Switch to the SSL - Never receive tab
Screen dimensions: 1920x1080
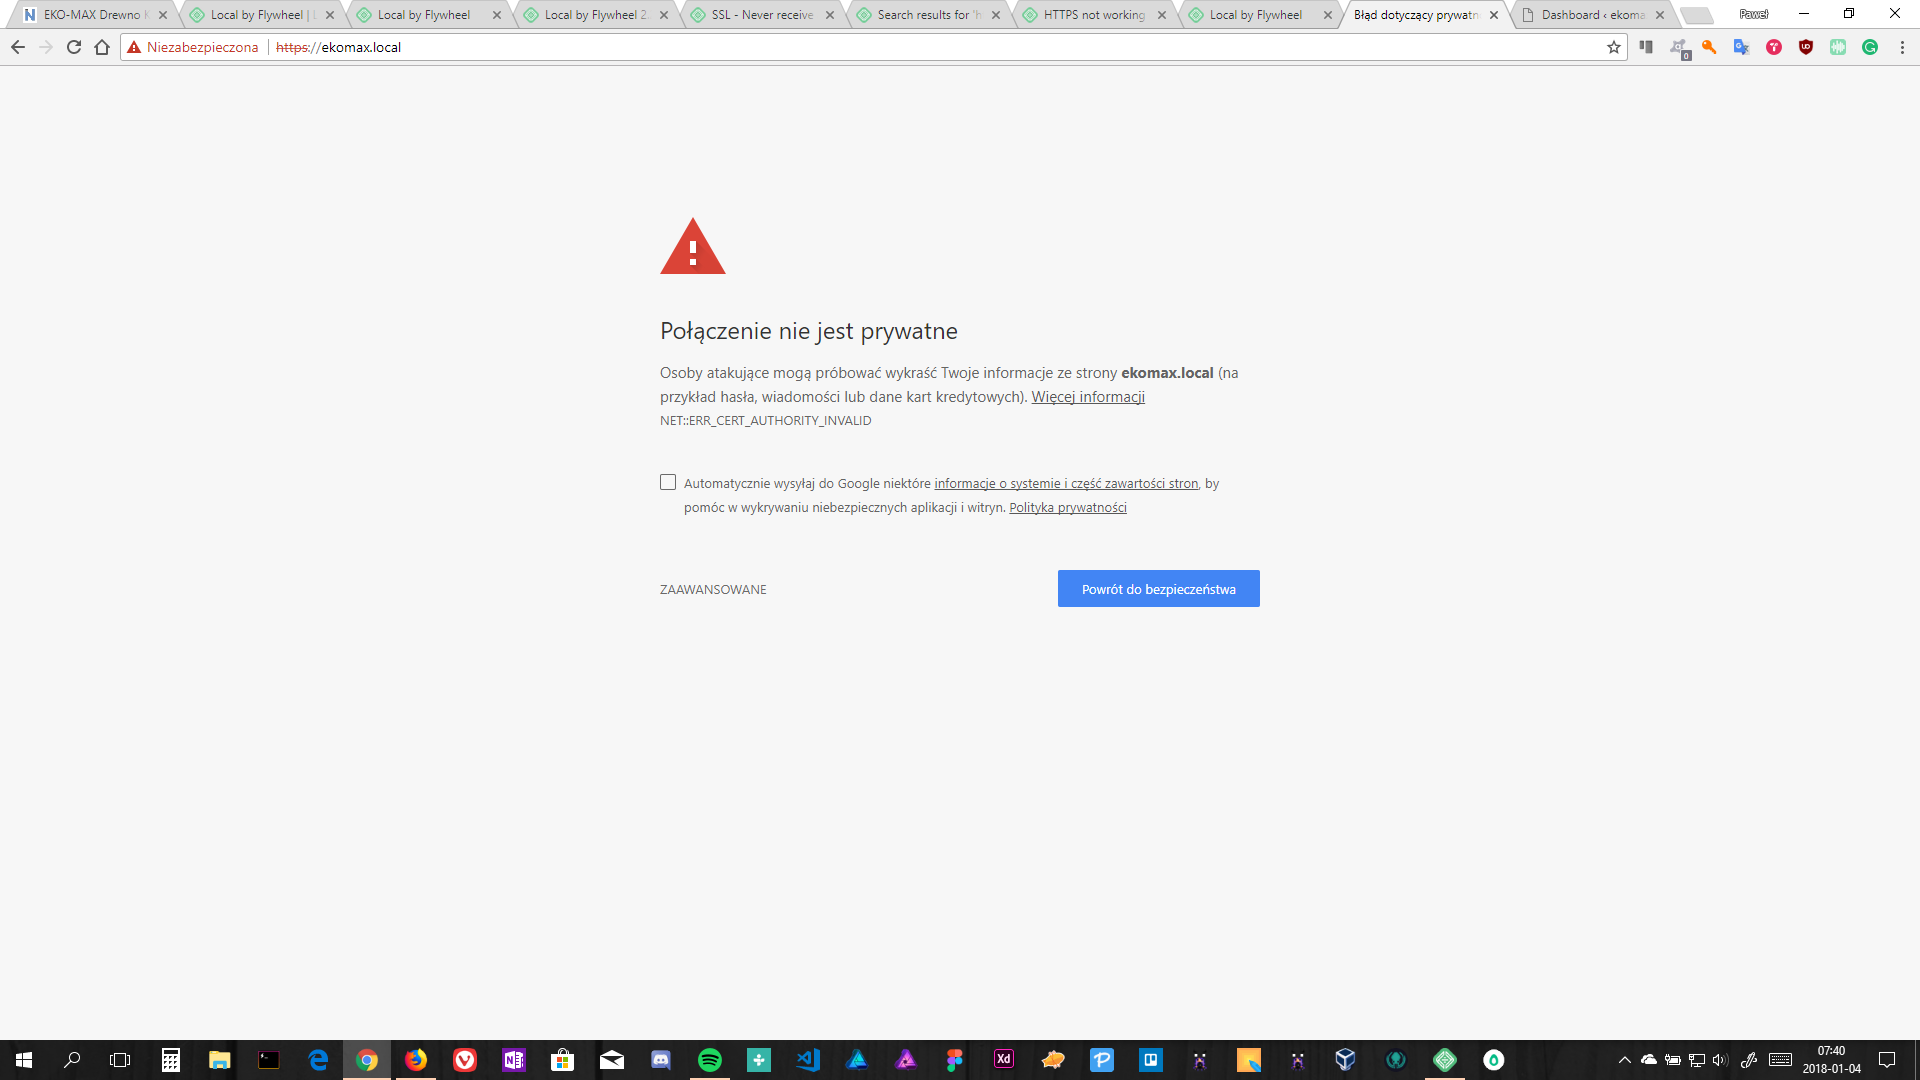click(762, 15)
